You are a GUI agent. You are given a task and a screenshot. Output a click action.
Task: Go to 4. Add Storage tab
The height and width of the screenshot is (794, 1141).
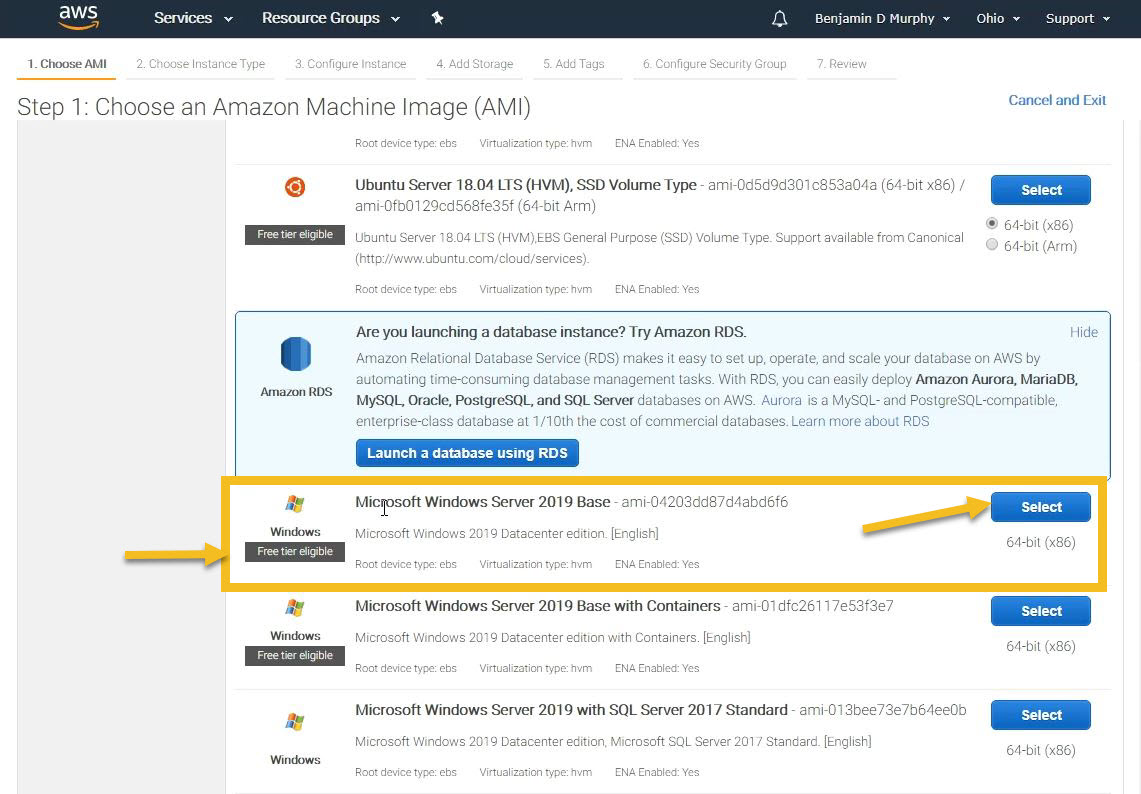coord(474,64)
